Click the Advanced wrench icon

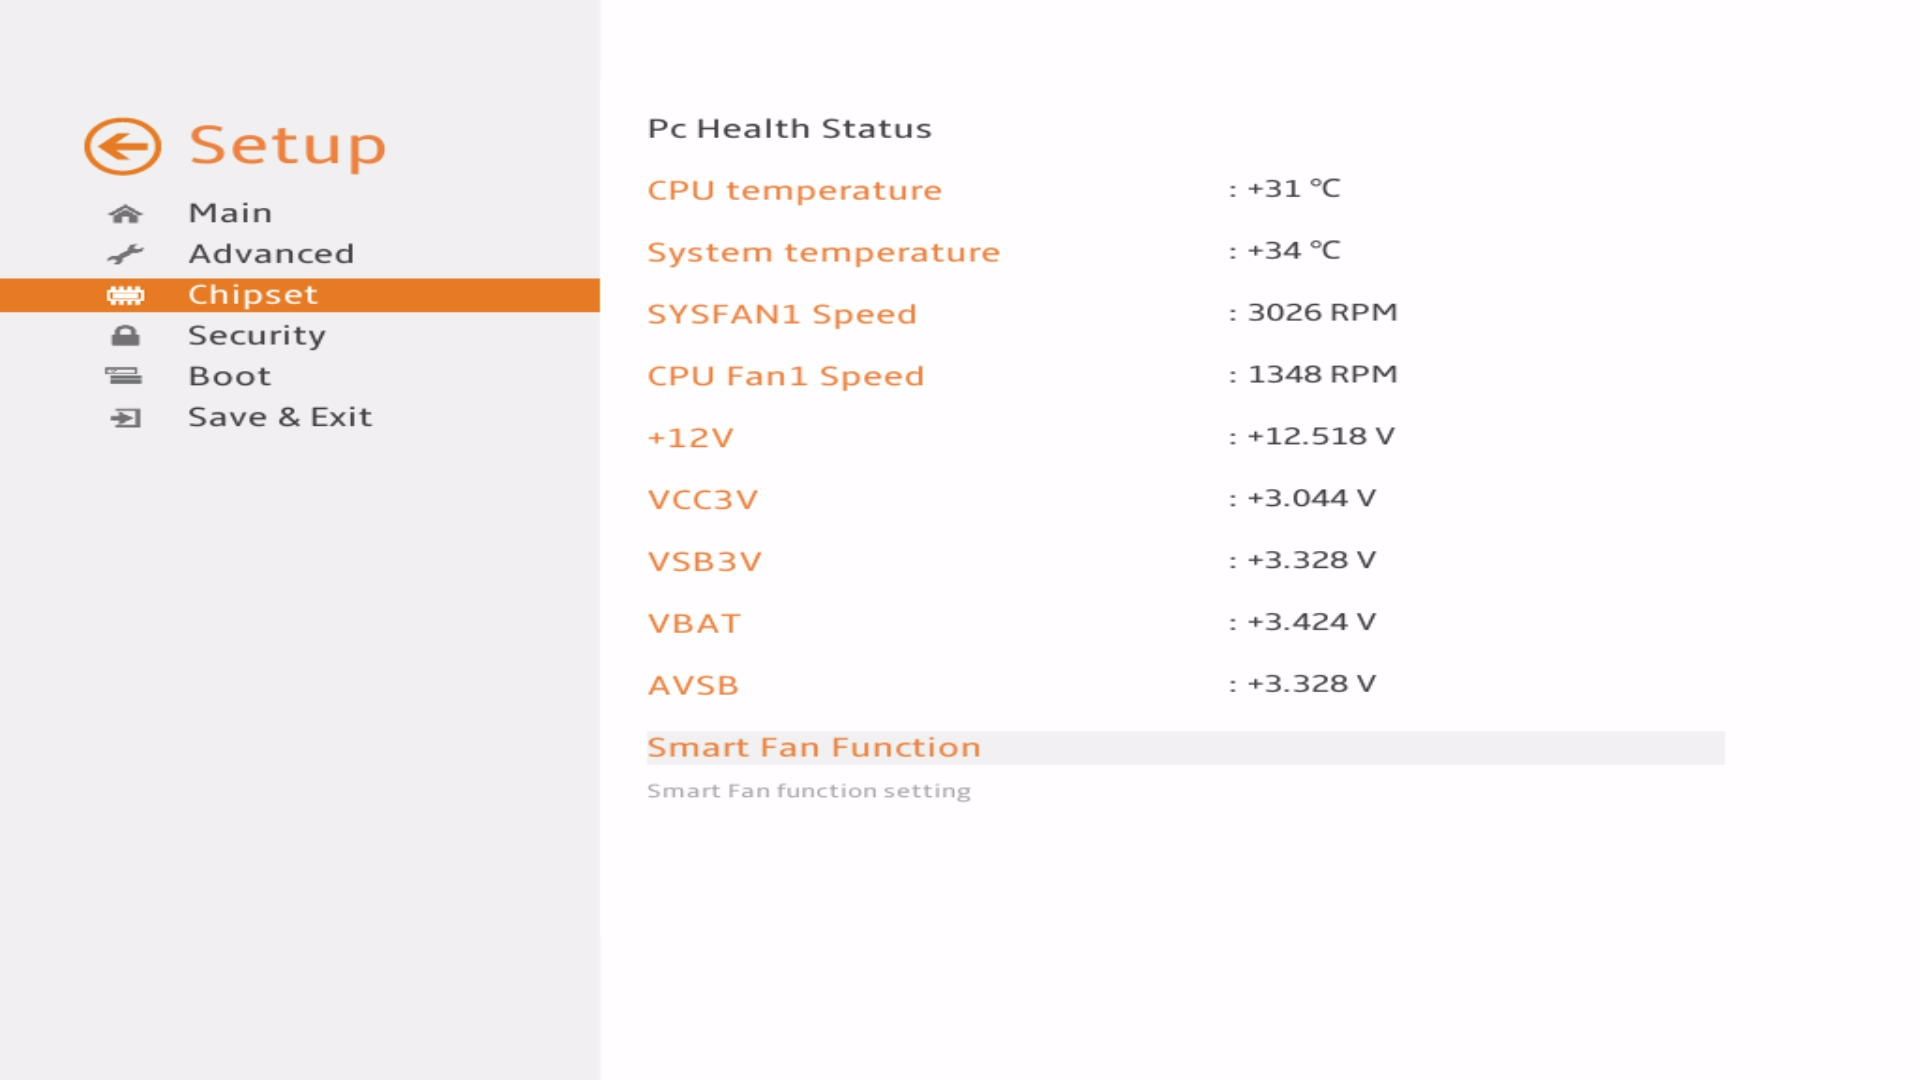125,254
